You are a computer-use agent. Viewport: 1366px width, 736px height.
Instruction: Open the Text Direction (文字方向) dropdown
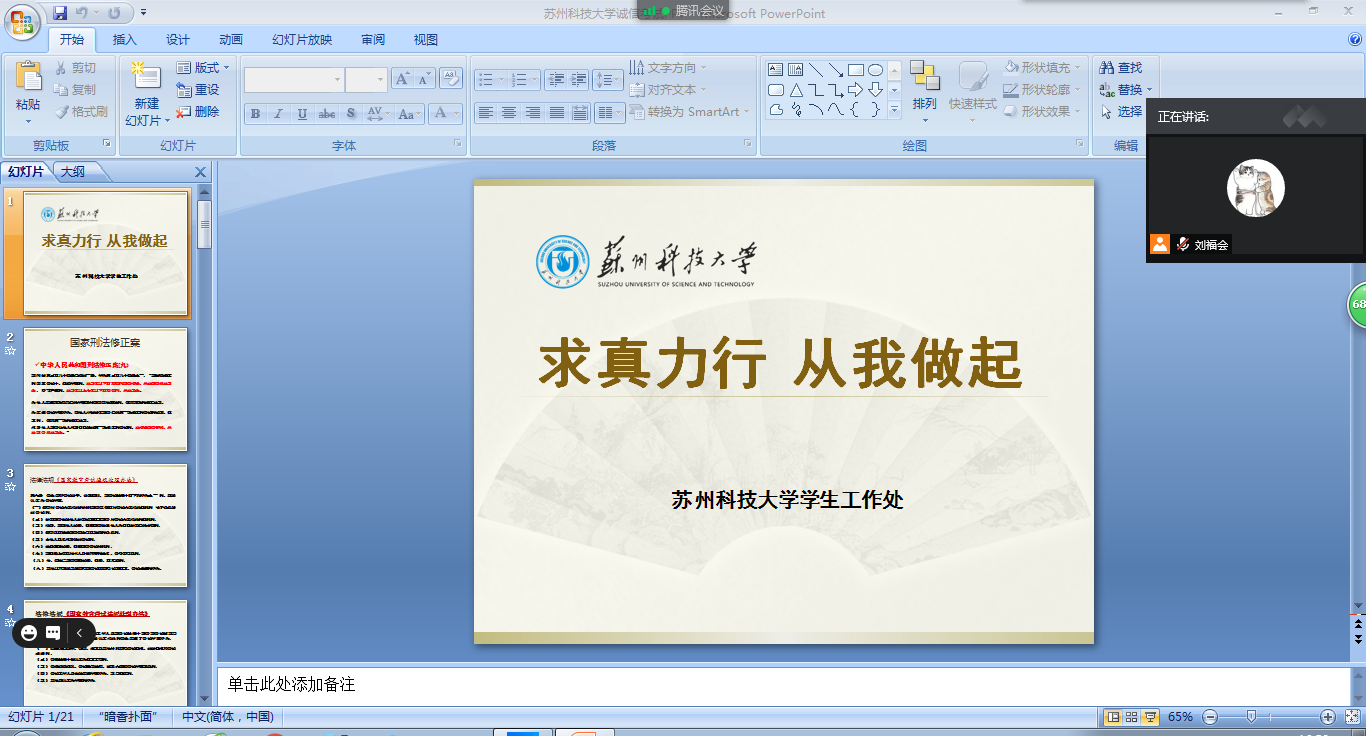668,68
